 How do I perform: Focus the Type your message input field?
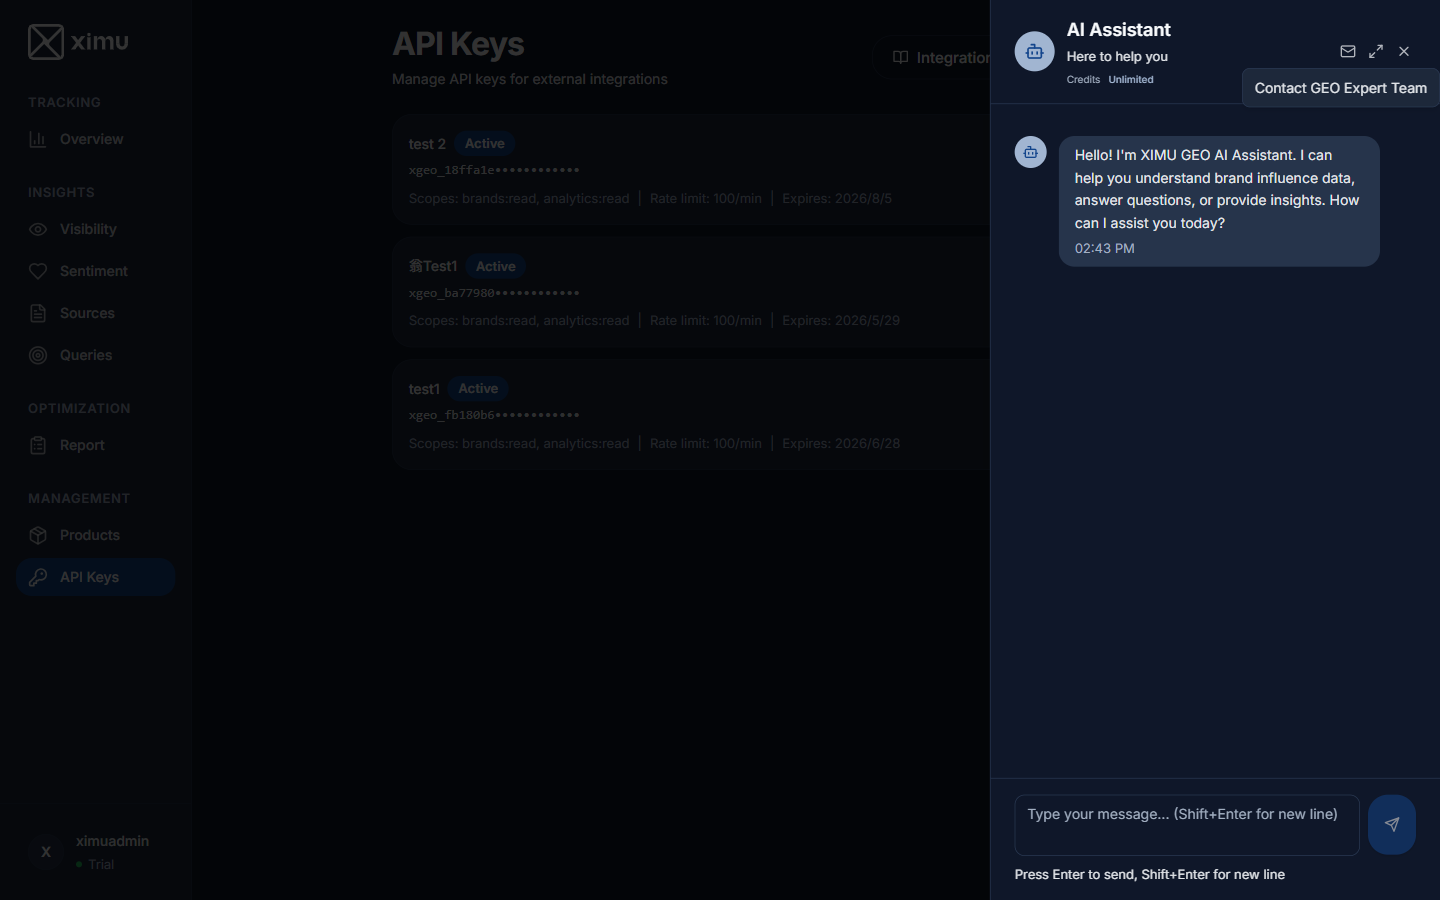(1187, 825)
